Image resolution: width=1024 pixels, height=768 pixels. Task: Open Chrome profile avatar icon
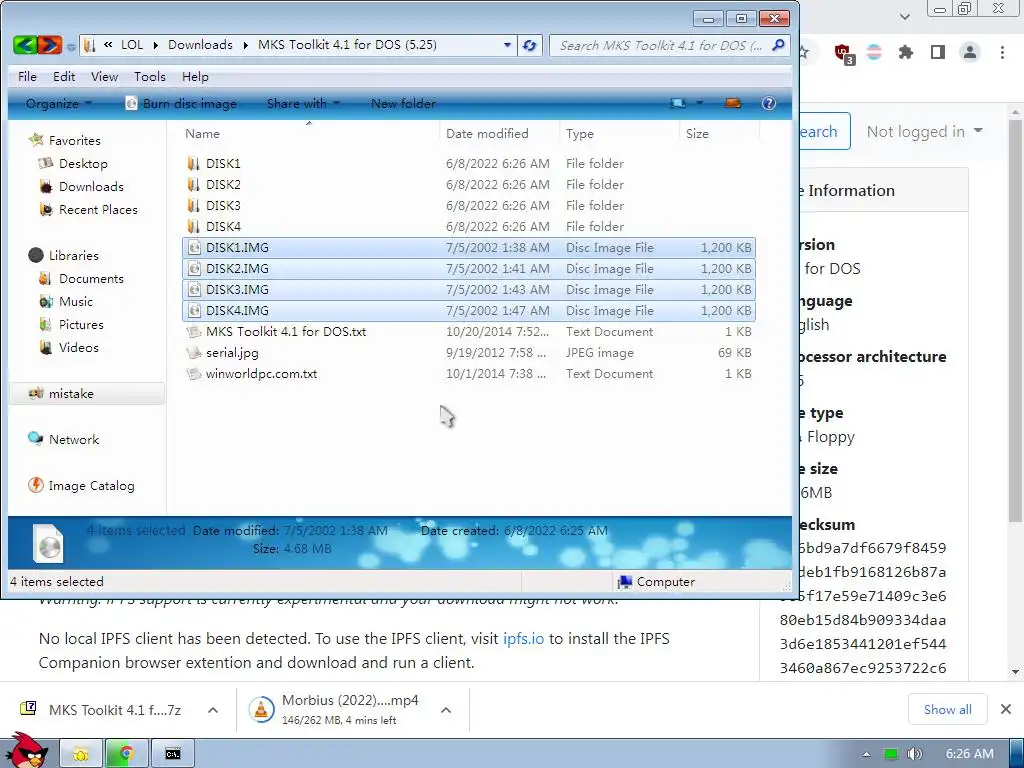(x=970, y=52)
